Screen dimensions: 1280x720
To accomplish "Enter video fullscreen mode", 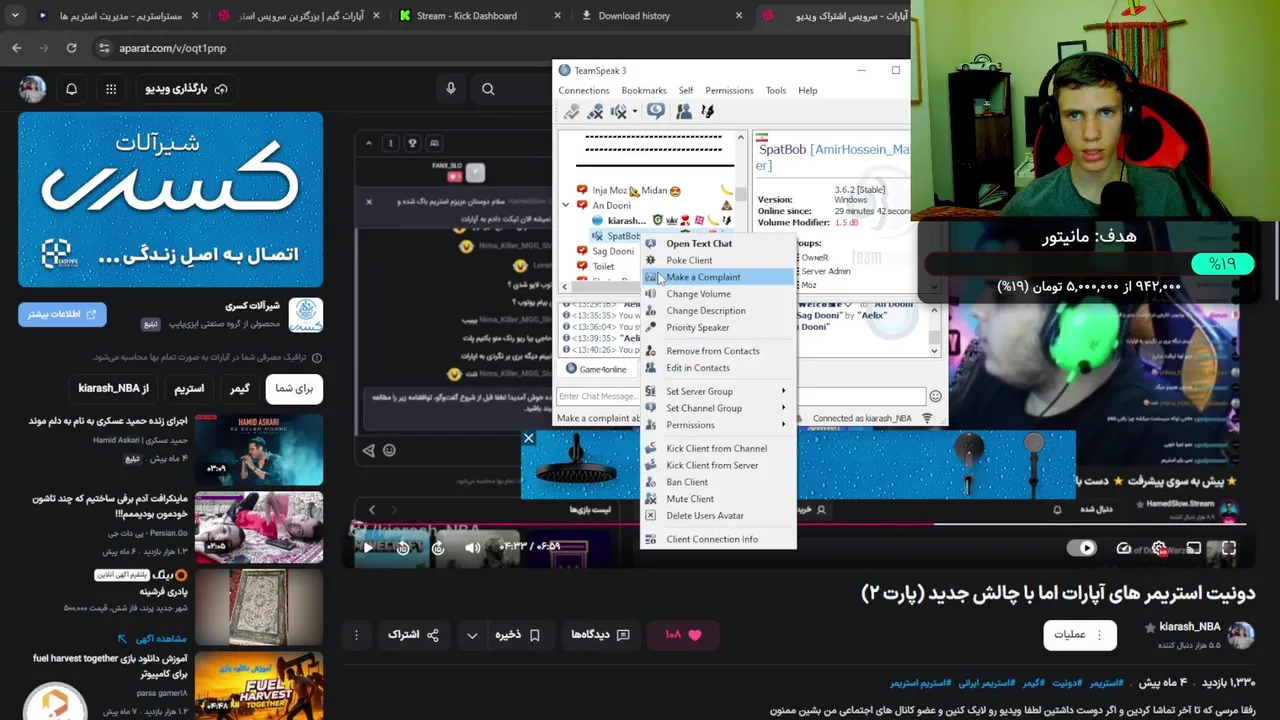I will tap(1229, 548).
